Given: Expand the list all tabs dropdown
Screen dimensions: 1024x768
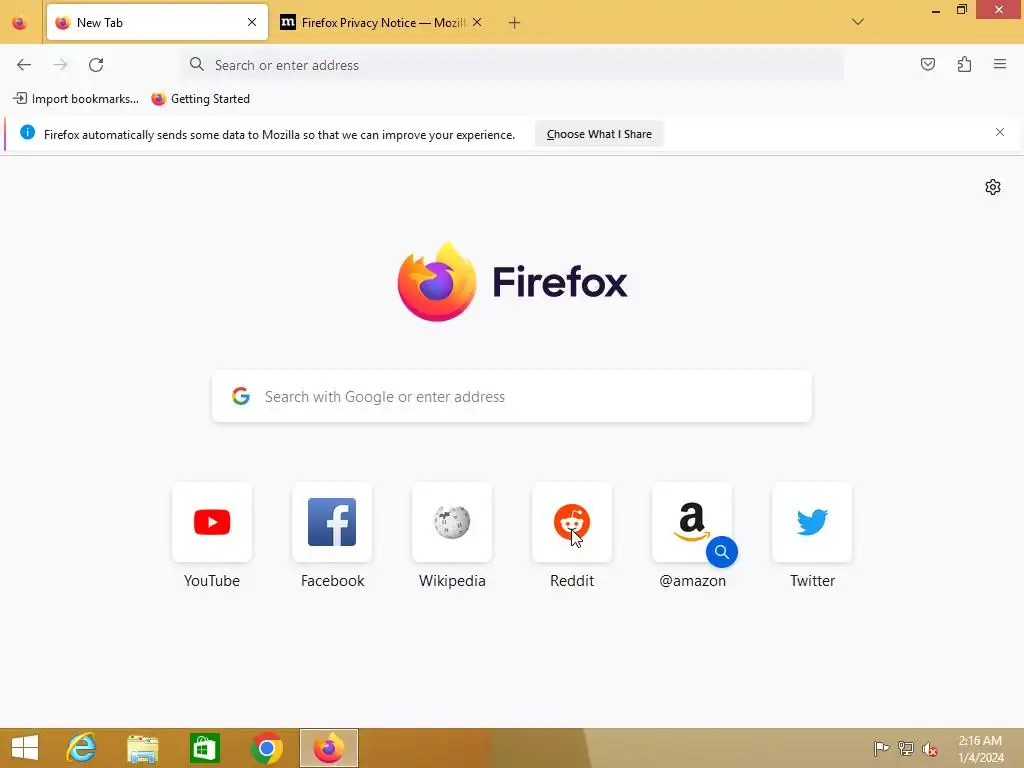Looking at the screenshot, I should [x=857, y=22].
